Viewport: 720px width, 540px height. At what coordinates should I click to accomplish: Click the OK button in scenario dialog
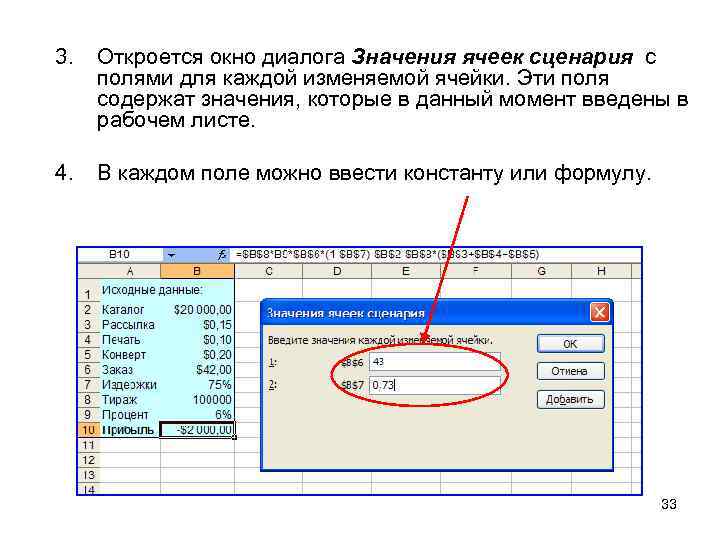pos(570,344)
